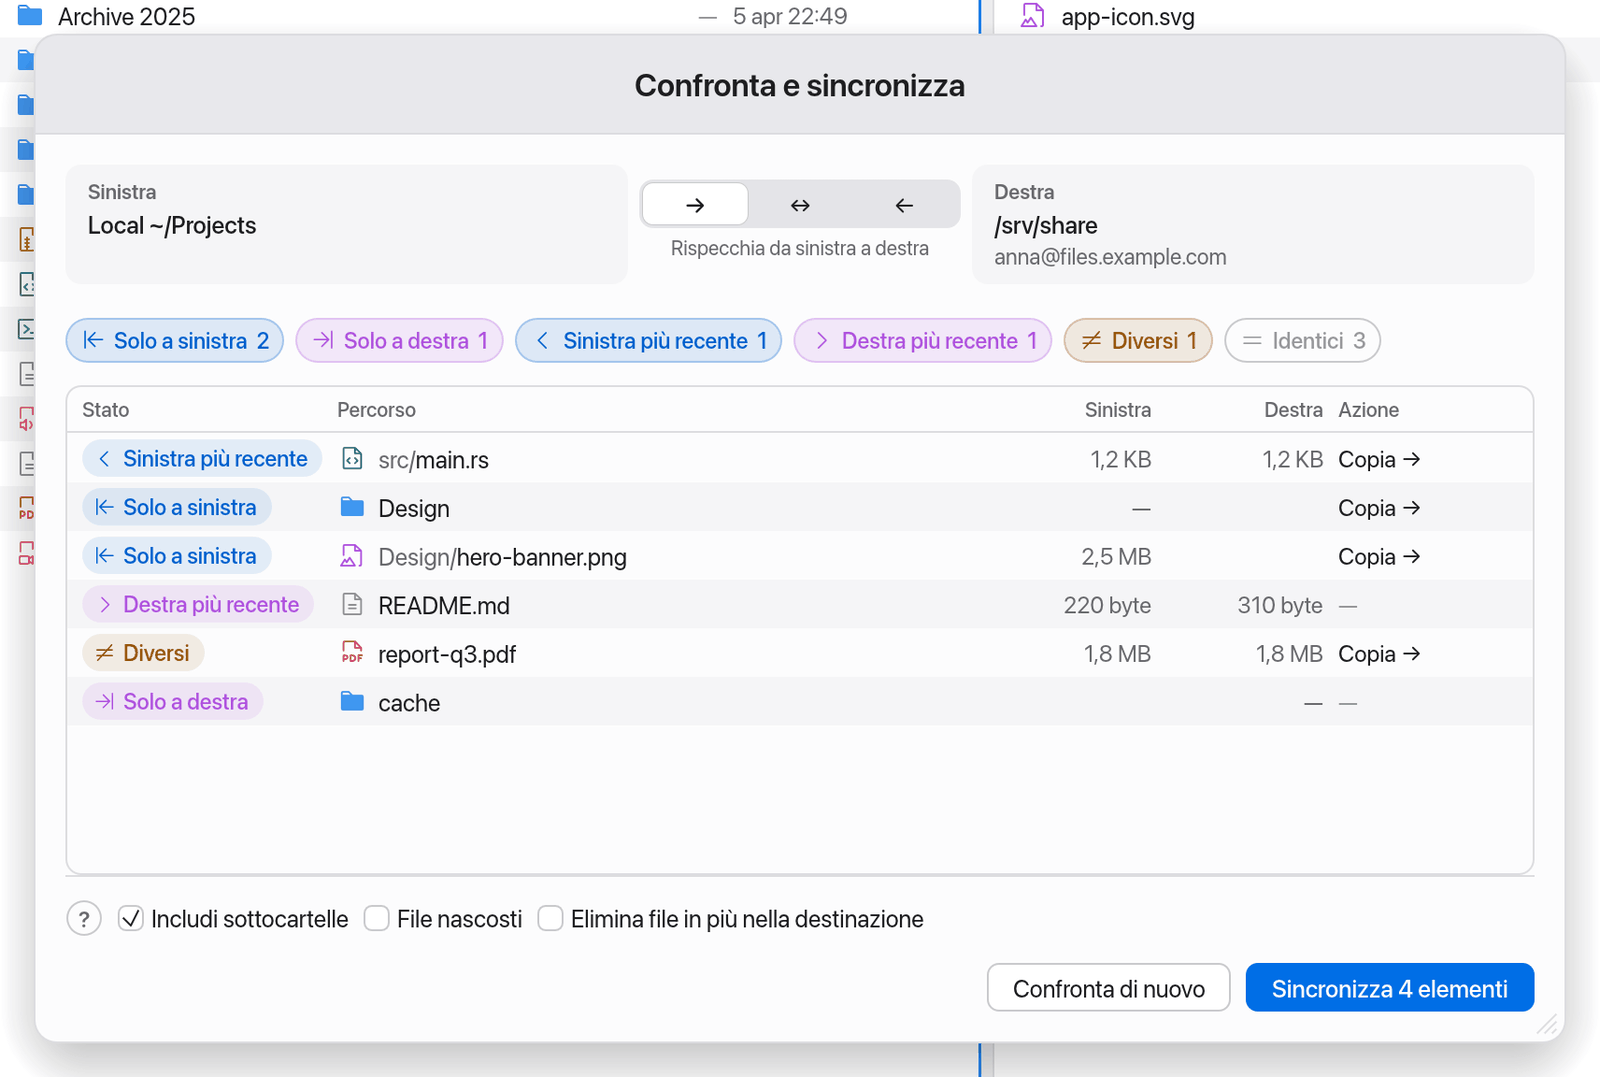The height and width of the screenshot is (1077, 1600).
Task: Click Diversi status badge in report-q3.pdf row
Action: [143, 653]
